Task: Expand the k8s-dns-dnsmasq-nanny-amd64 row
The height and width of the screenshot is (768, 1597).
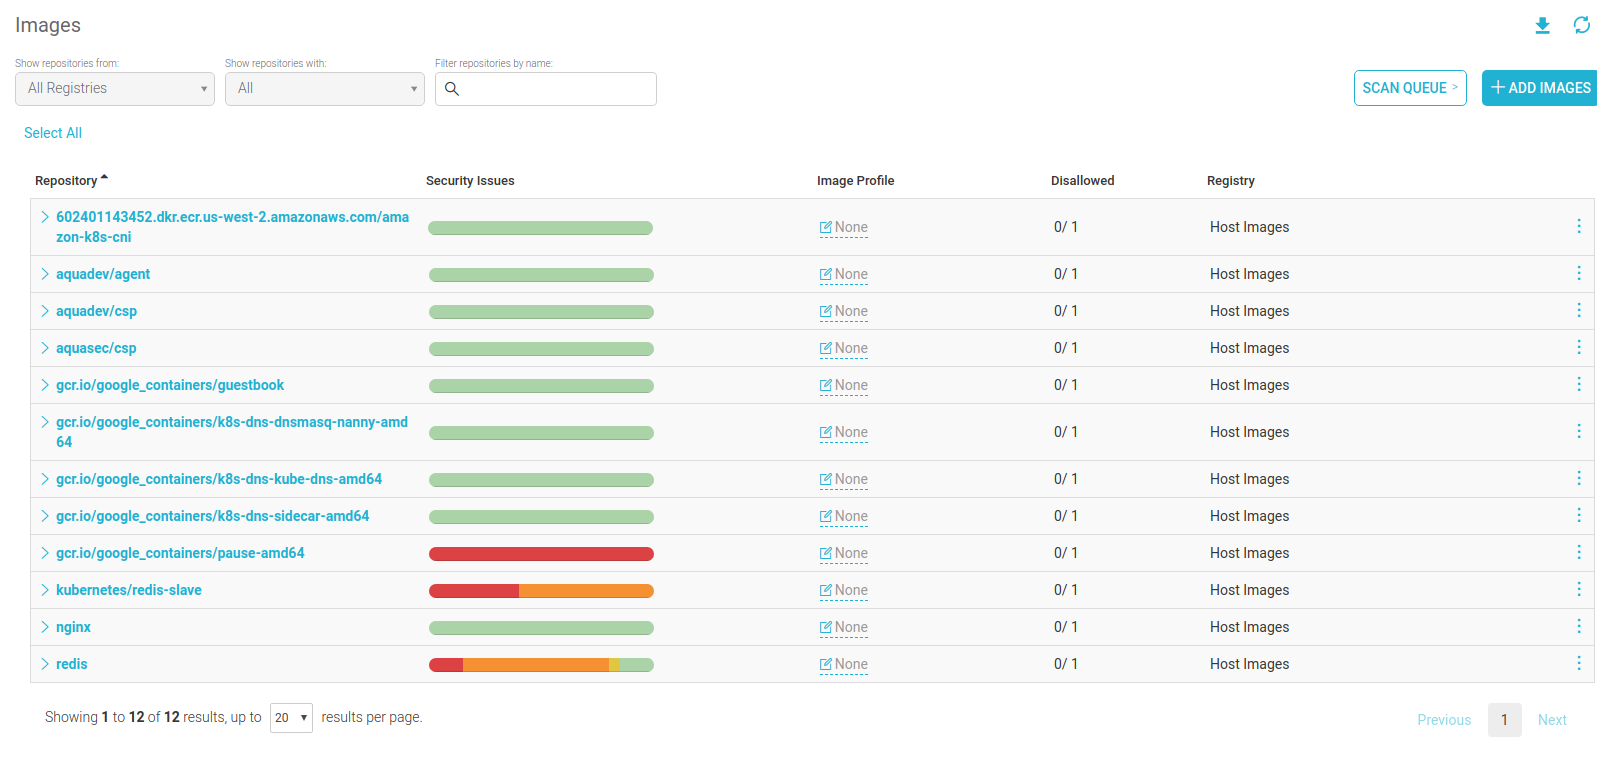Action: point(45,422)
